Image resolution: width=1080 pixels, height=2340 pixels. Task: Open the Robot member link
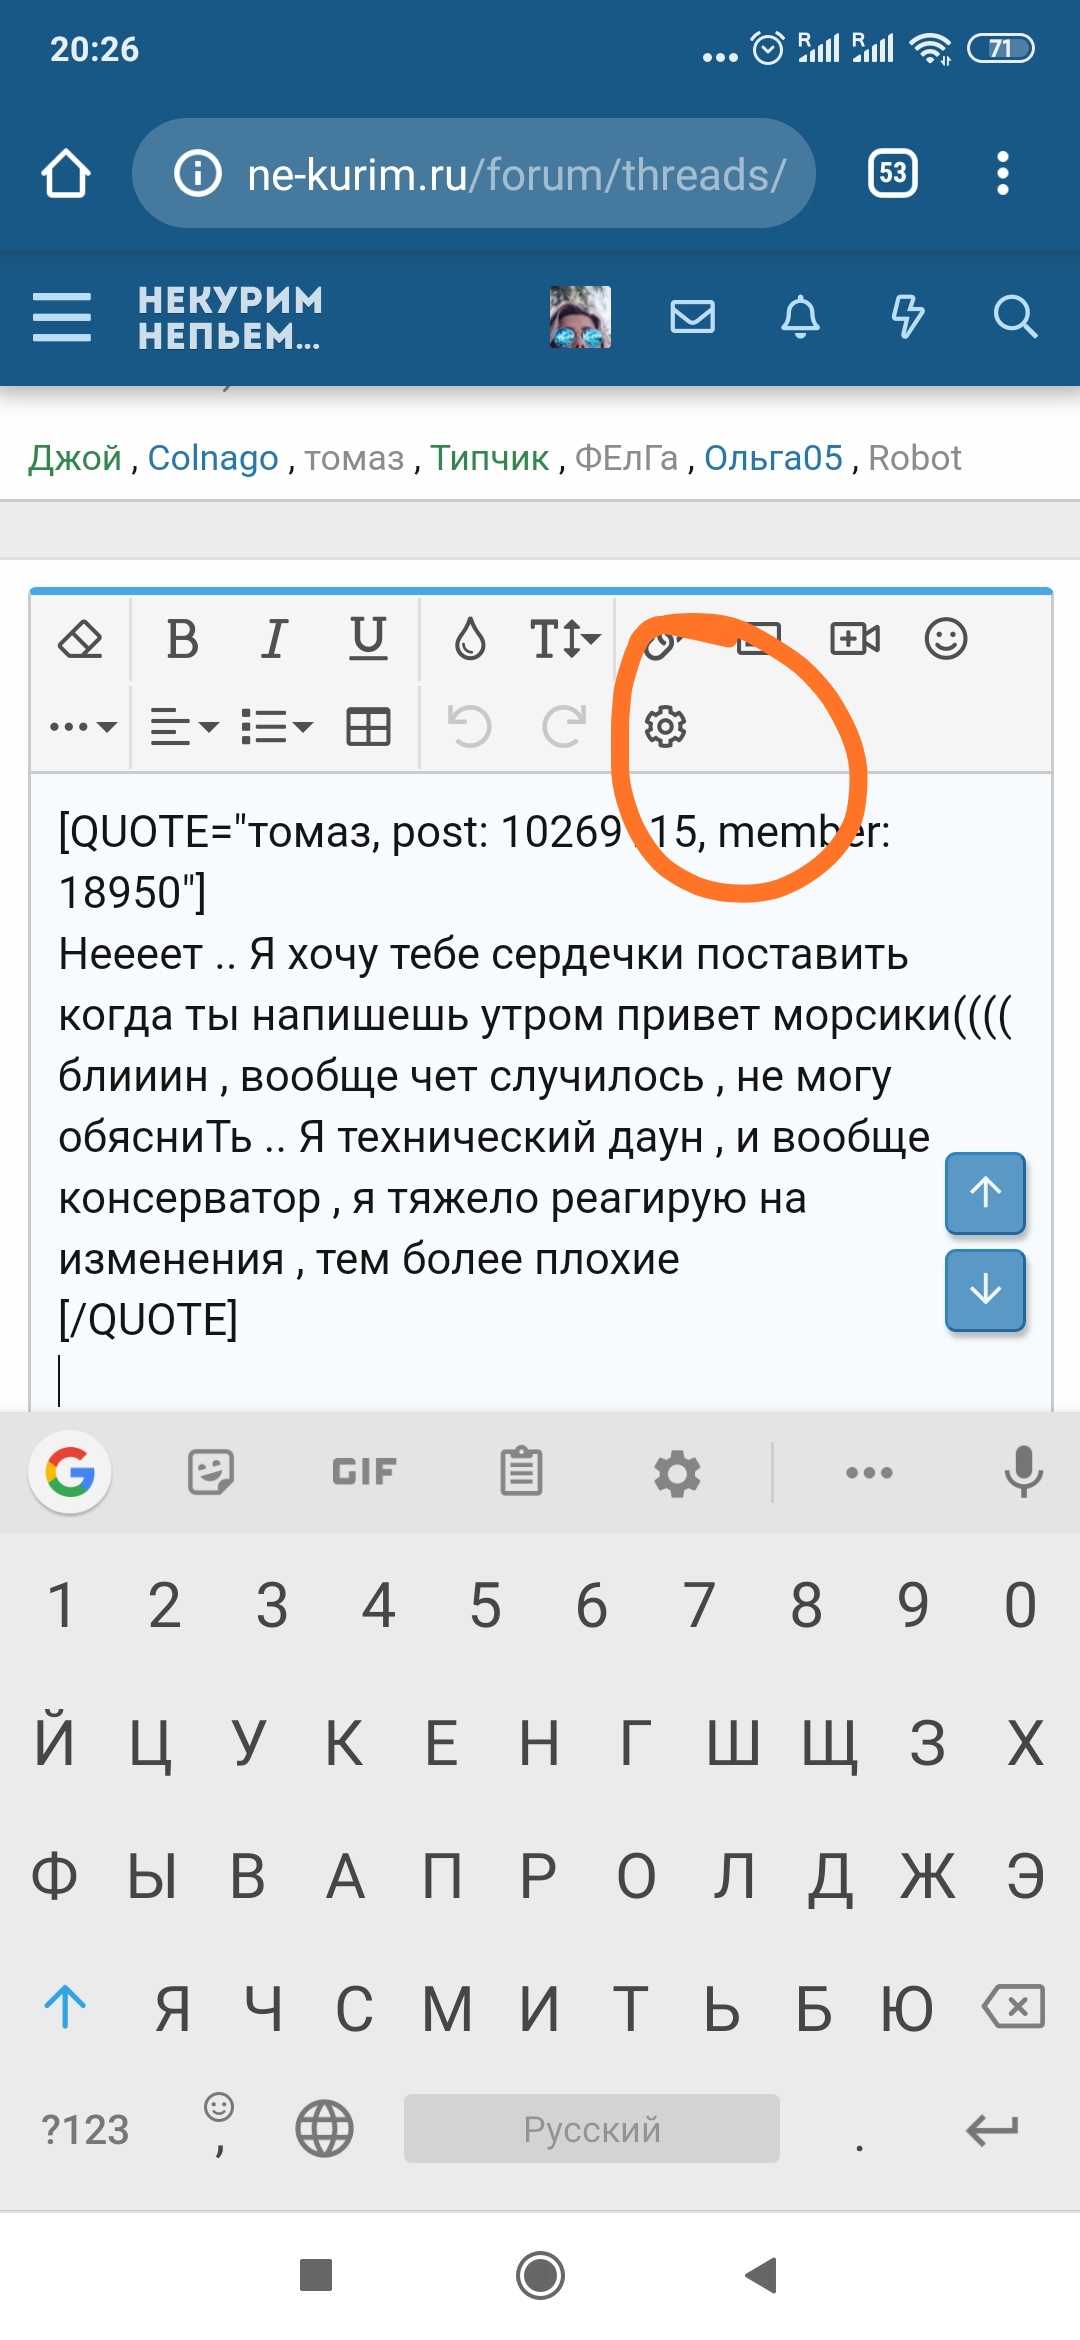pyautogui.click(x=914, y=458)
